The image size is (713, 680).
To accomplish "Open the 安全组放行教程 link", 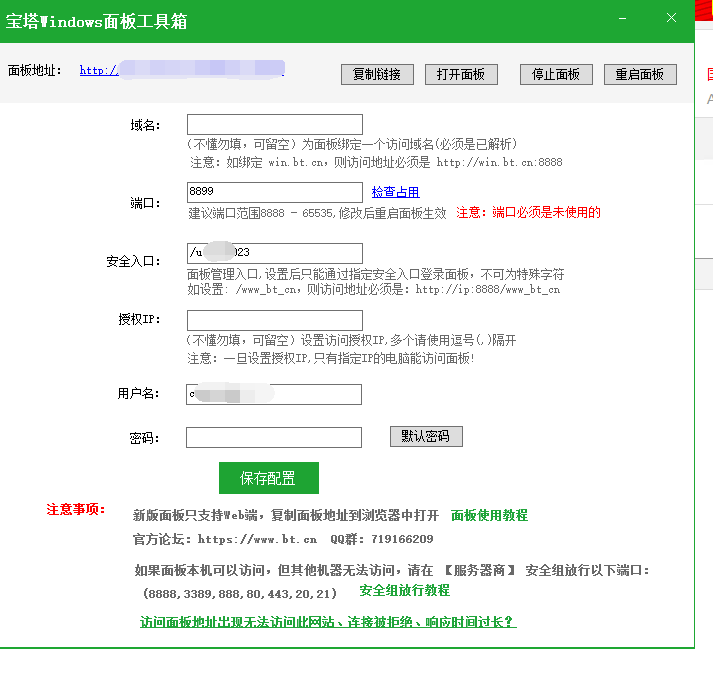I will point(405,590).
